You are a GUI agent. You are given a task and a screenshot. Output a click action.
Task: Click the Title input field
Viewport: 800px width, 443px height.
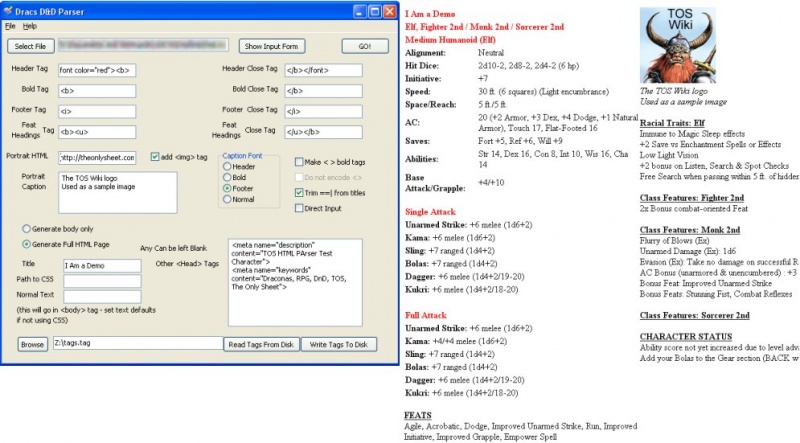[102, 265]
